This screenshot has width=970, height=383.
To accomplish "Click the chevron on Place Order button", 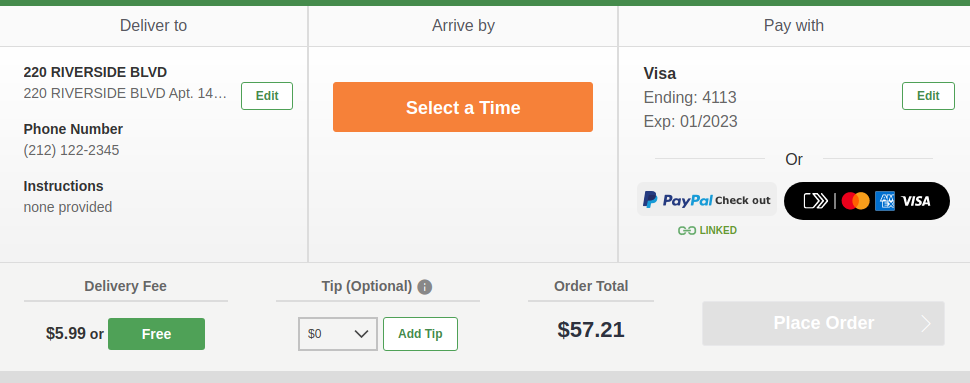I will click(x=926, y=324).
